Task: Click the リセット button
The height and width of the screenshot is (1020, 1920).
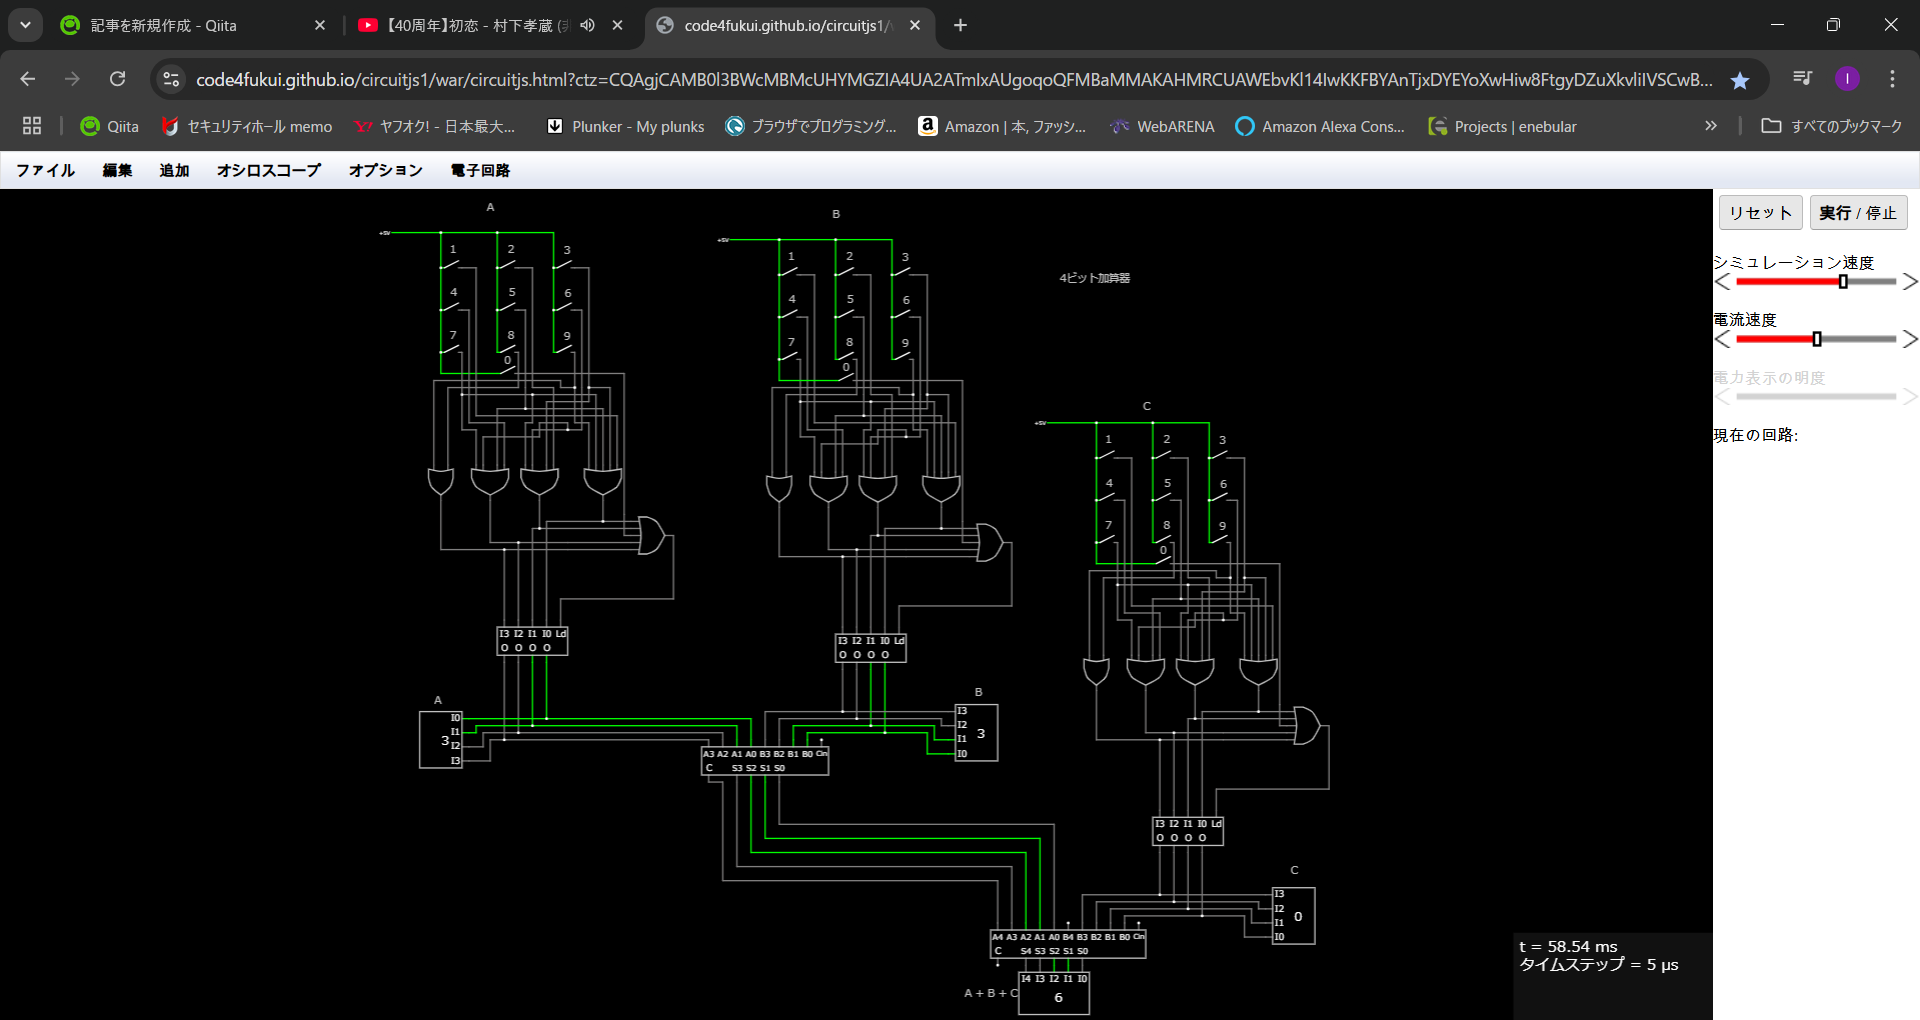Action: click(1760, 213)
